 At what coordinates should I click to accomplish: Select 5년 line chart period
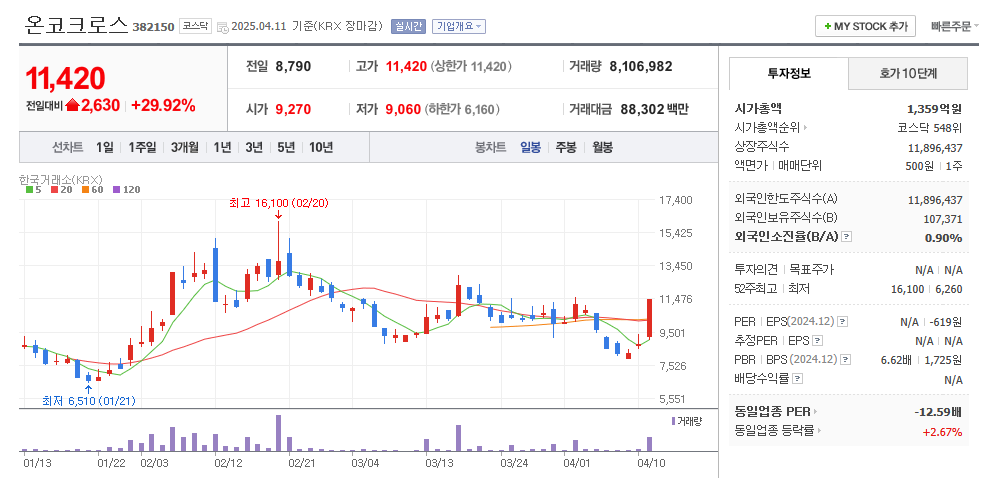(286, 148)
